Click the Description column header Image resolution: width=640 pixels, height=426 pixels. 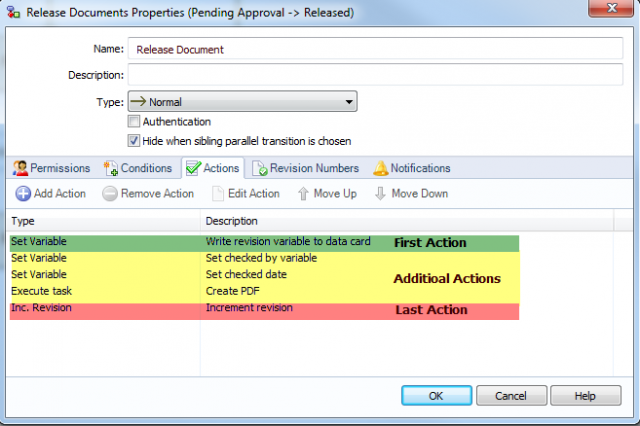(x=407, y=221)
